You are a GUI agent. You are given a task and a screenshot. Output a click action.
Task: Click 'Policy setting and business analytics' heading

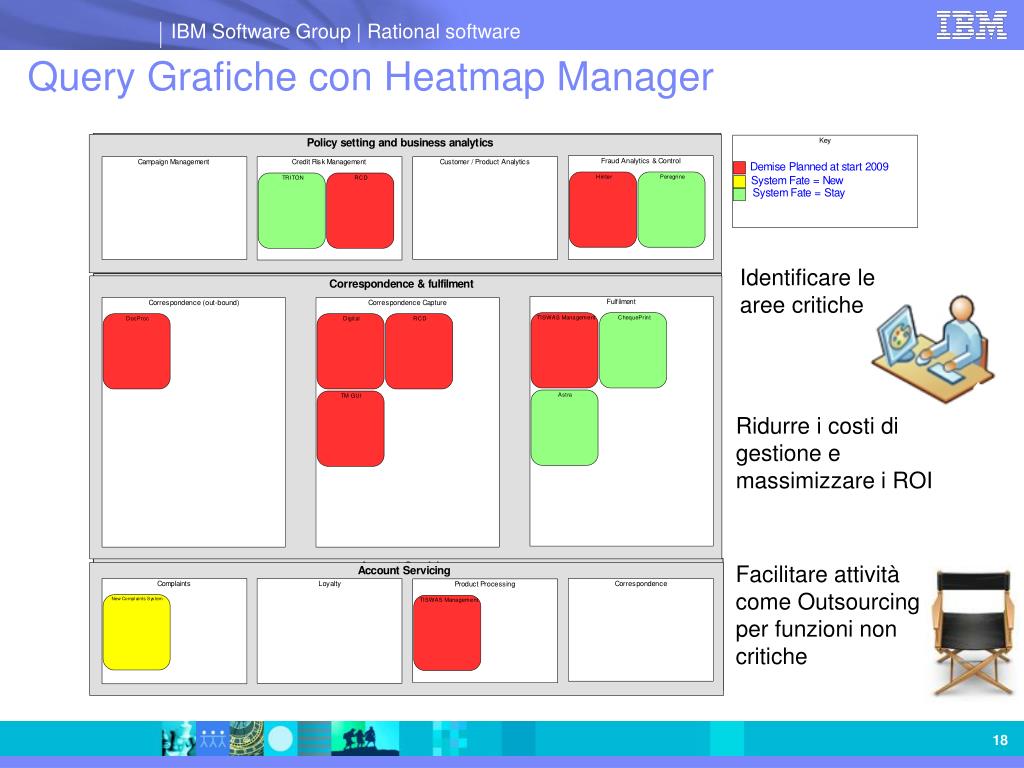click(400, 142)
